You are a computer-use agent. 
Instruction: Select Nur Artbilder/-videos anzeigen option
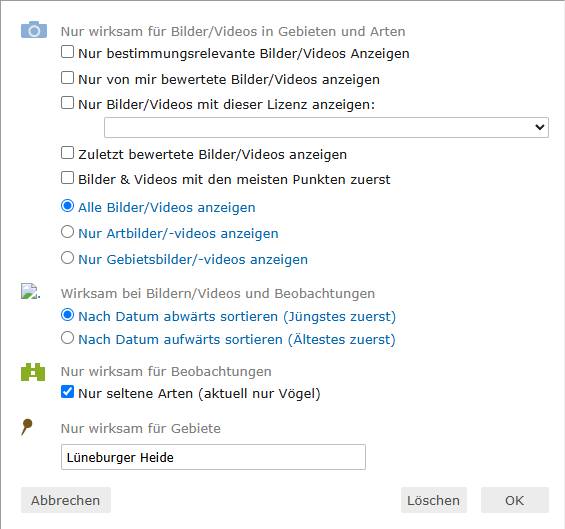click(67, 232)
